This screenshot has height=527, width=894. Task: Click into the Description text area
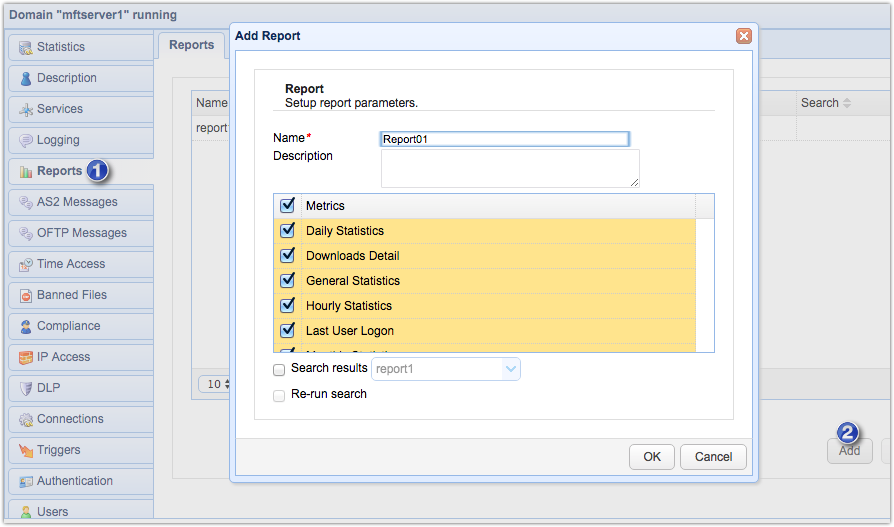[x=510, y=168]
